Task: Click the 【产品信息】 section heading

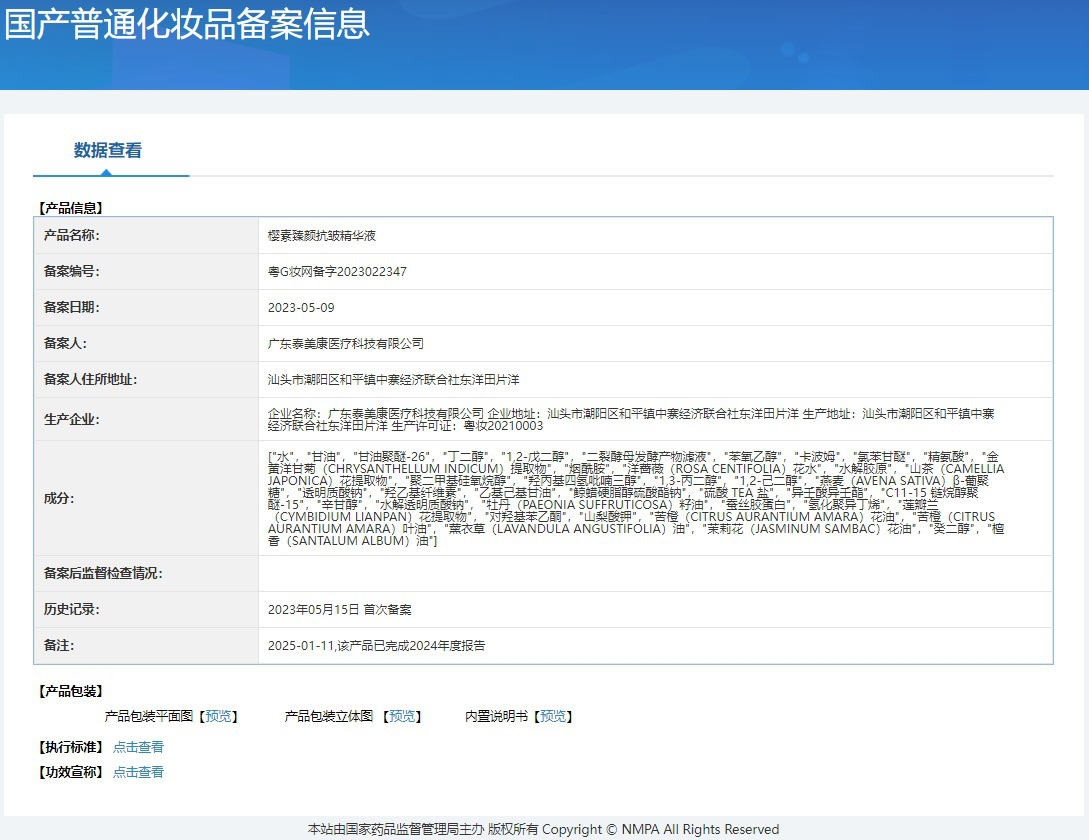Action: [x=71, y=208]
